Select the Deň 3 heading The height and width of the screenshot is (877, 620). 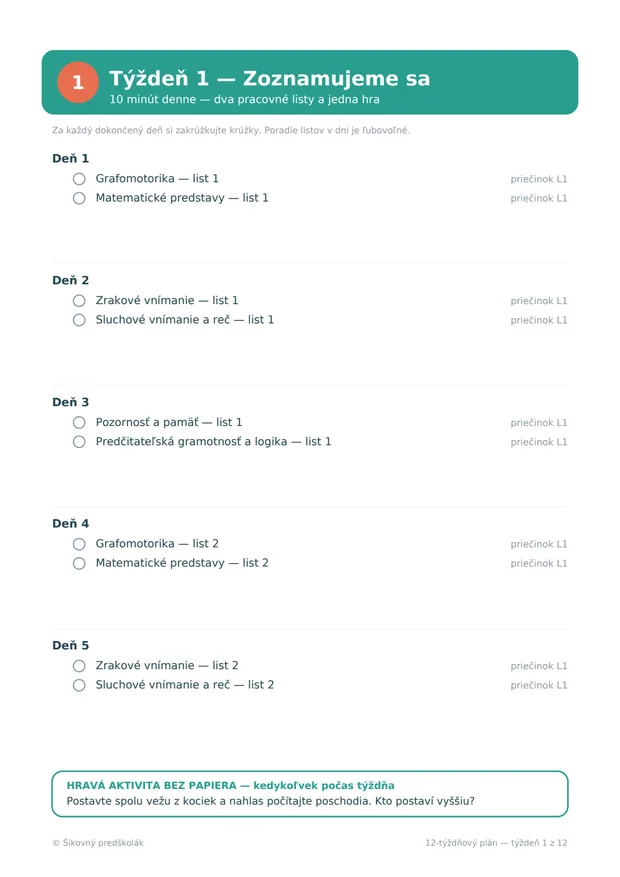click(x=70, y=402)
